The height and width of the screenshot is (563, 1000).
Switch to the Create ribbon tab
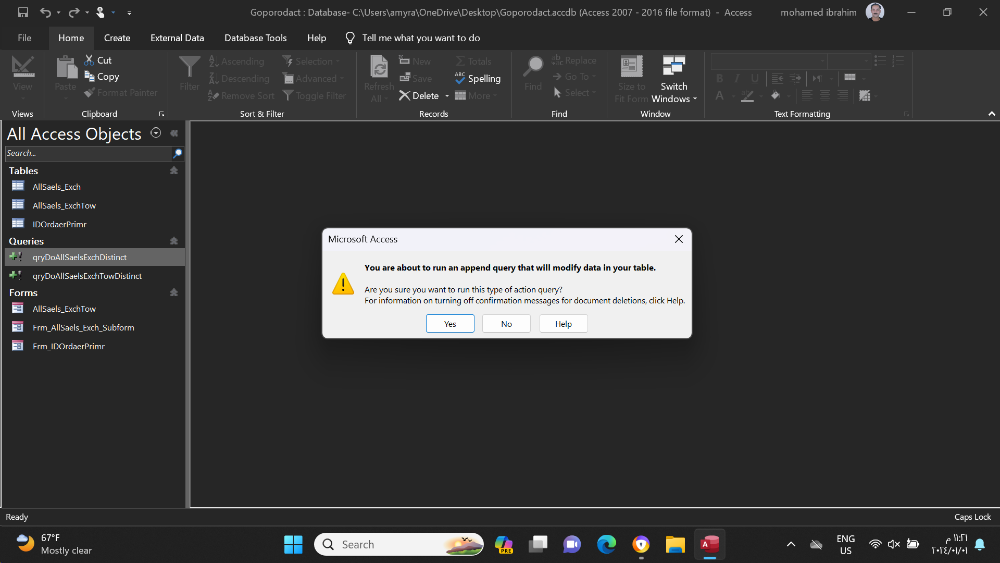click(x=117, y=38)
